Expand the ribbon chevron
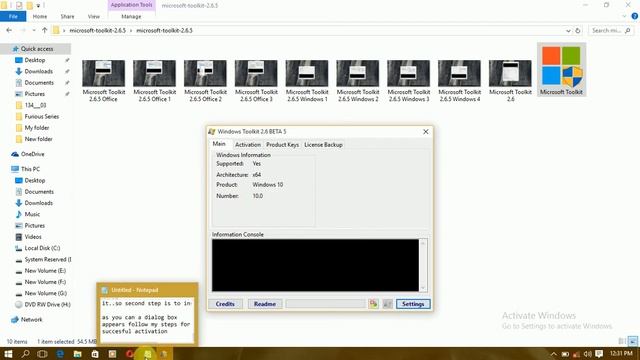640x360 pixels. (624, 16)
